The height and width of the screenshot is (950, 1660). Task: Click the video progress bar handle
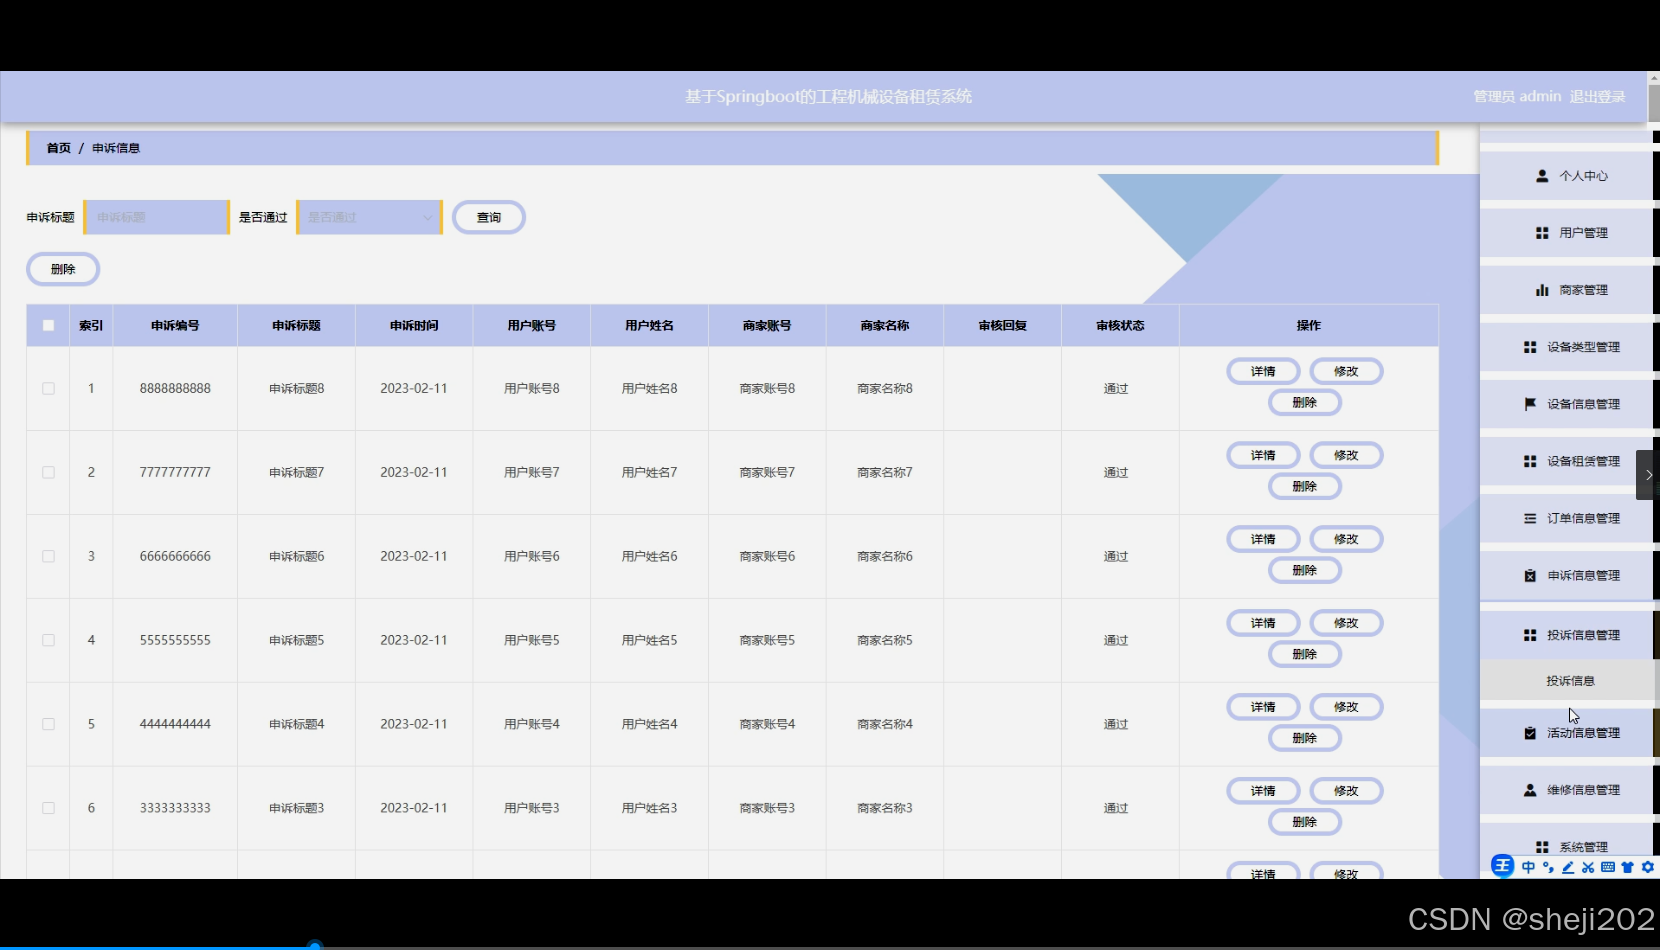point(314,945)
